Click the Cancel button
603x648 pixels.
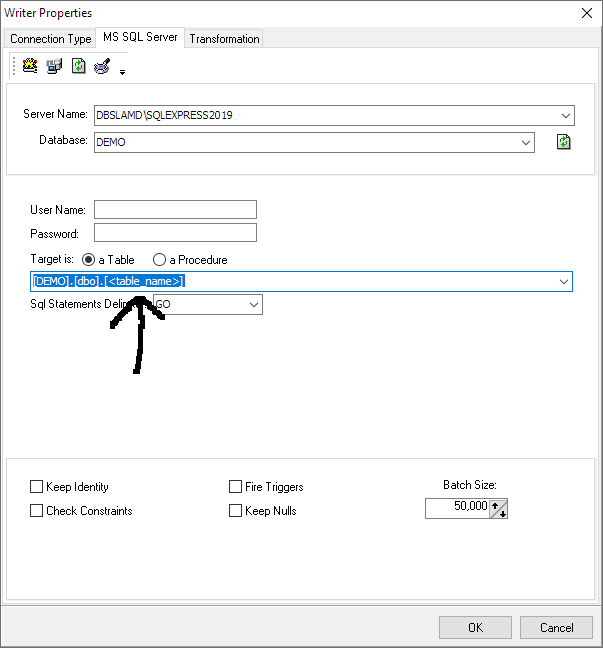click(x=556, y=627)
